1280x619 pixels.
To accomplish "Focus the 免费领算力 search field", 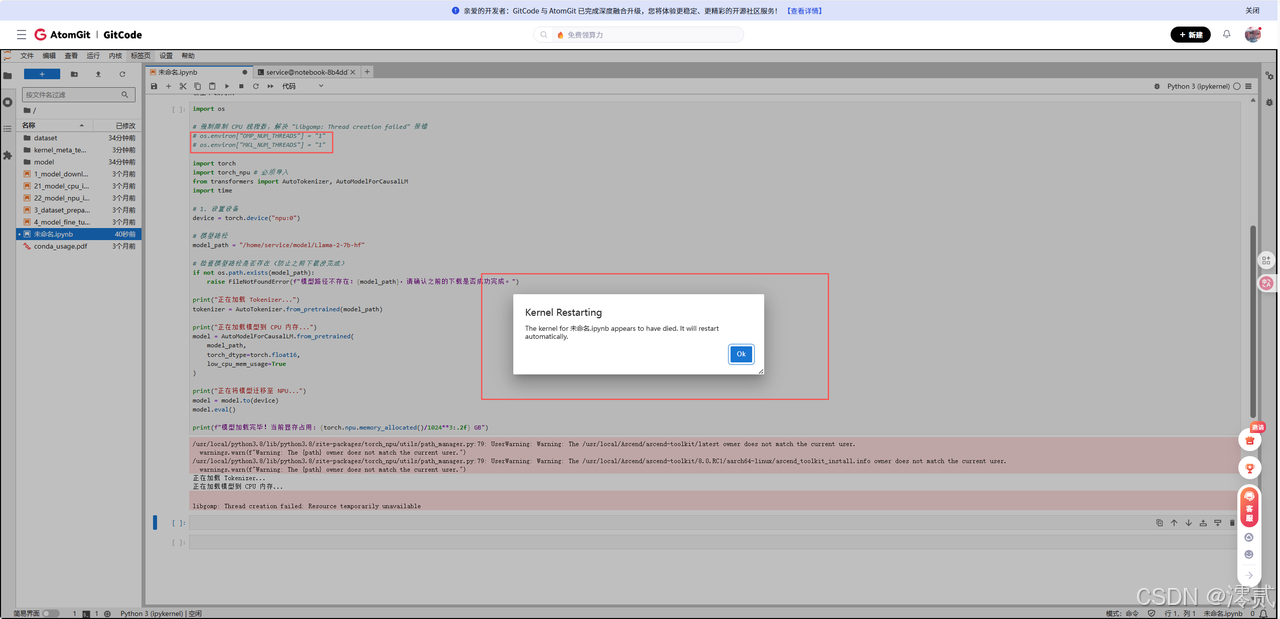I will pos(639,34).
